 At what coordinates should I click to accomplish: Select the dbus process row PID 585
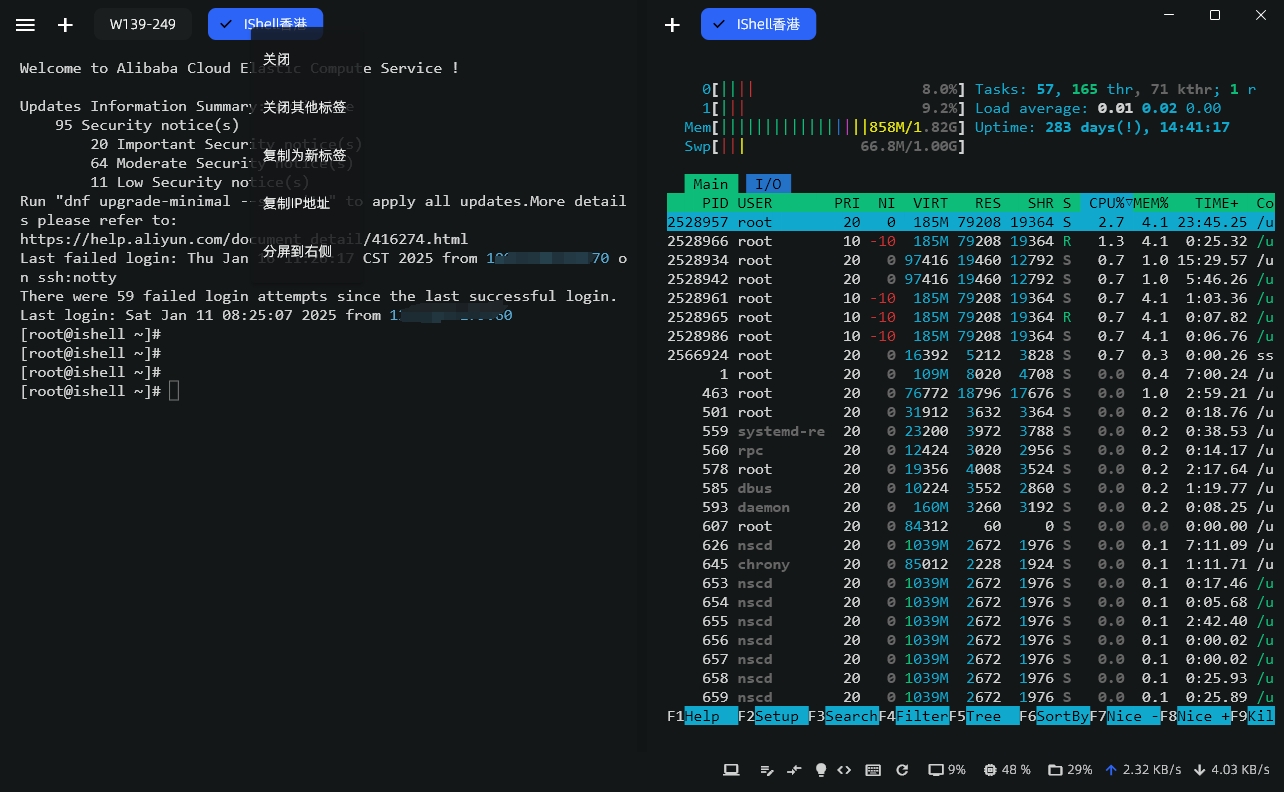click(x=971, y=488)
